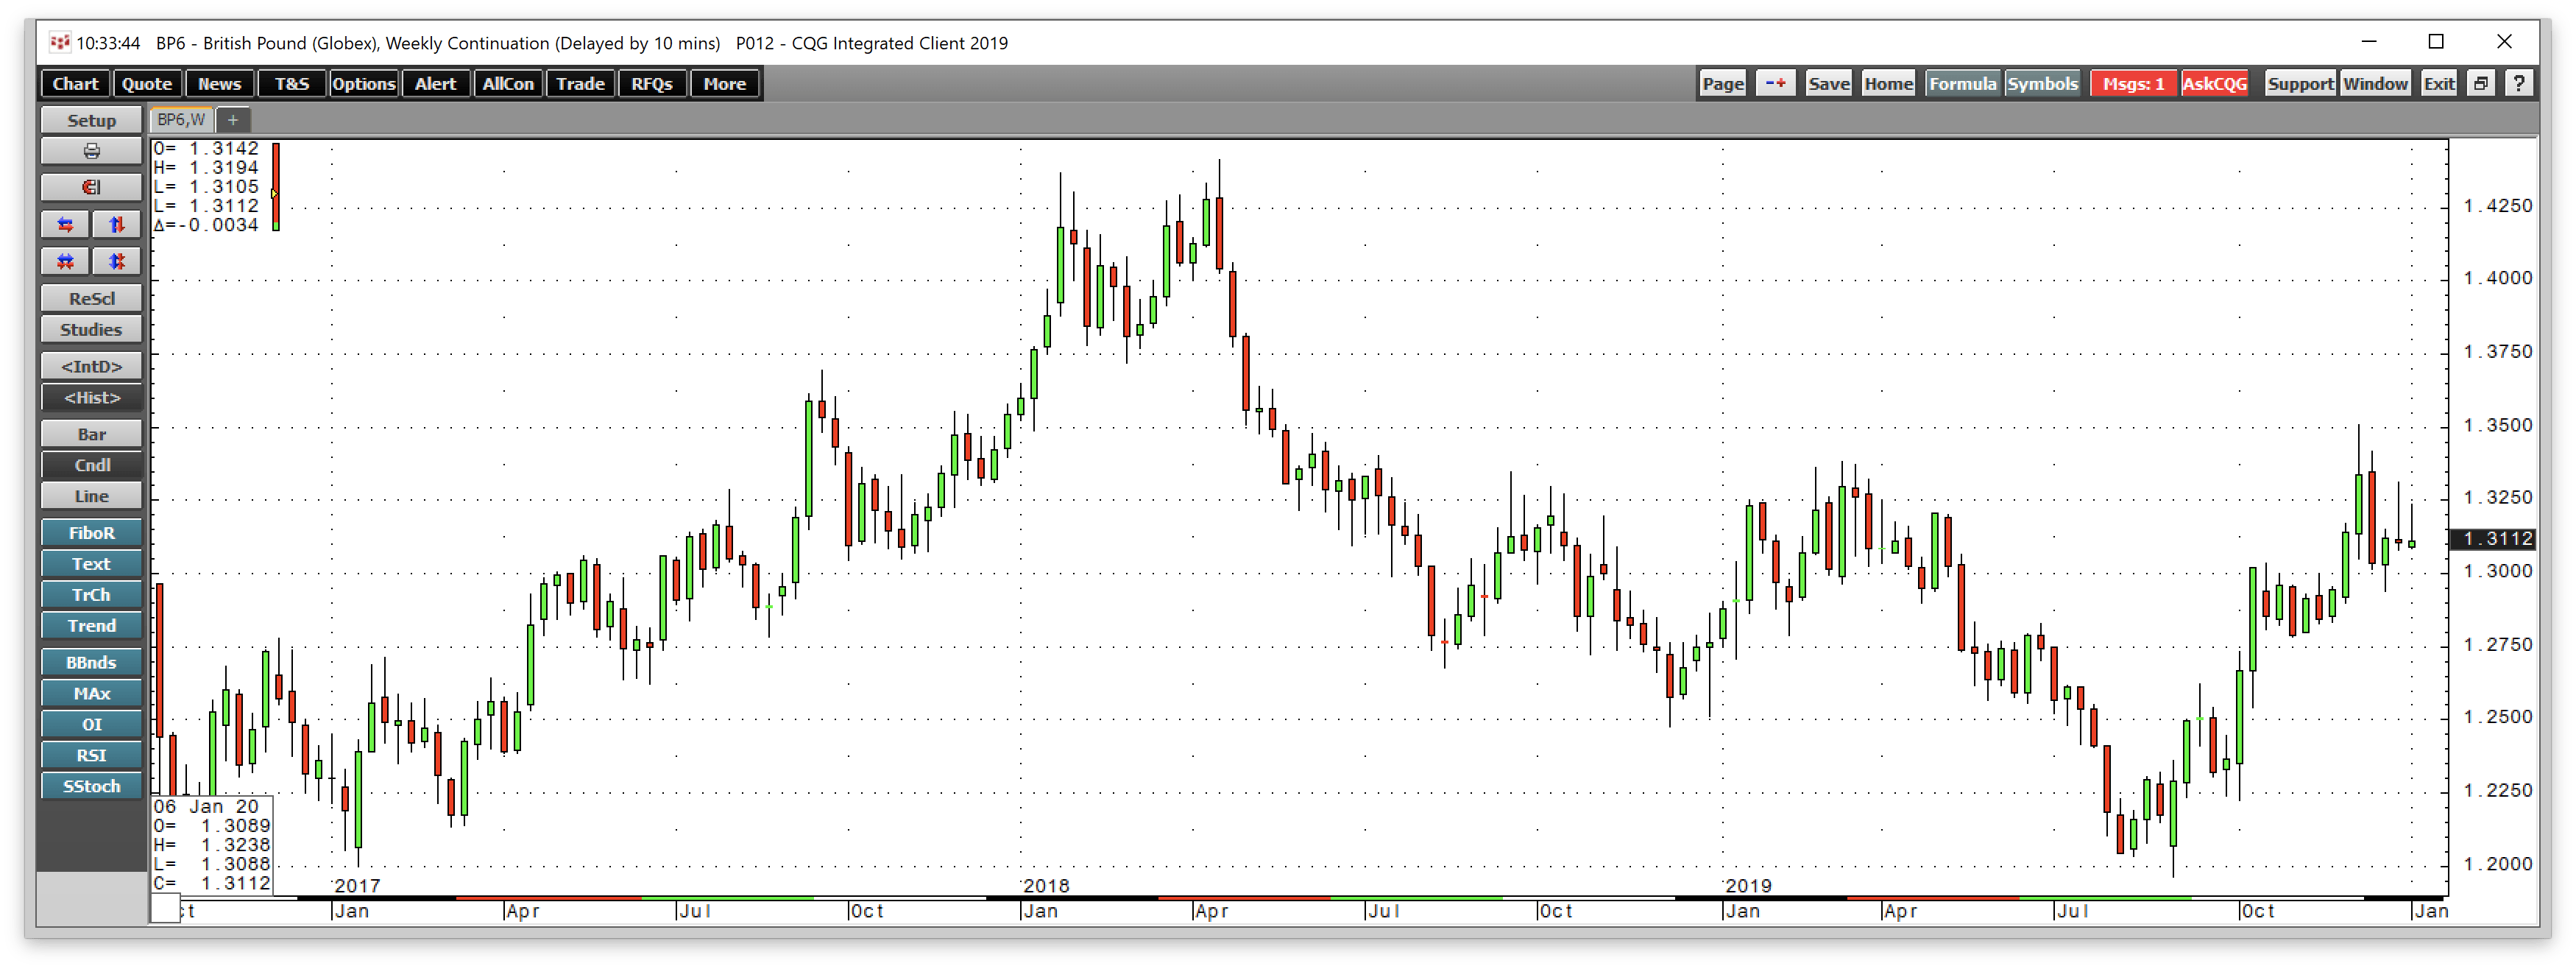Click the red magnet icon button
2576x969 pixels.
point(91,187)
